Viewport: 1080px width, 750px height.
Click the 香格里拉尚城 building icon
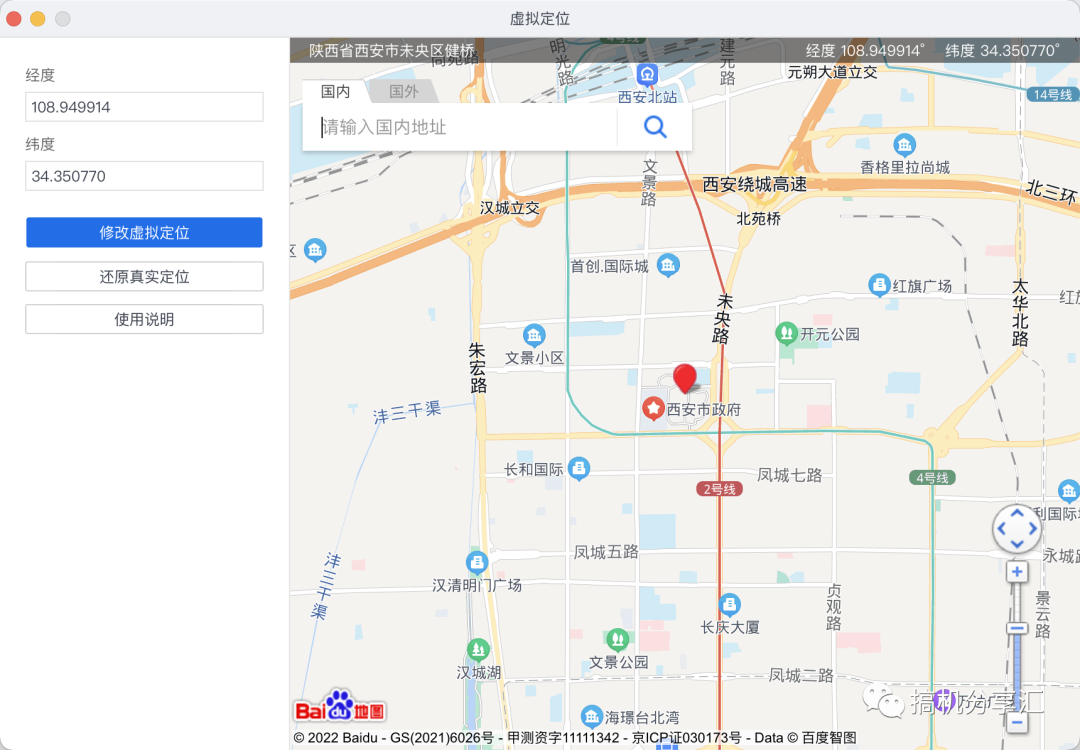(904, 145)
